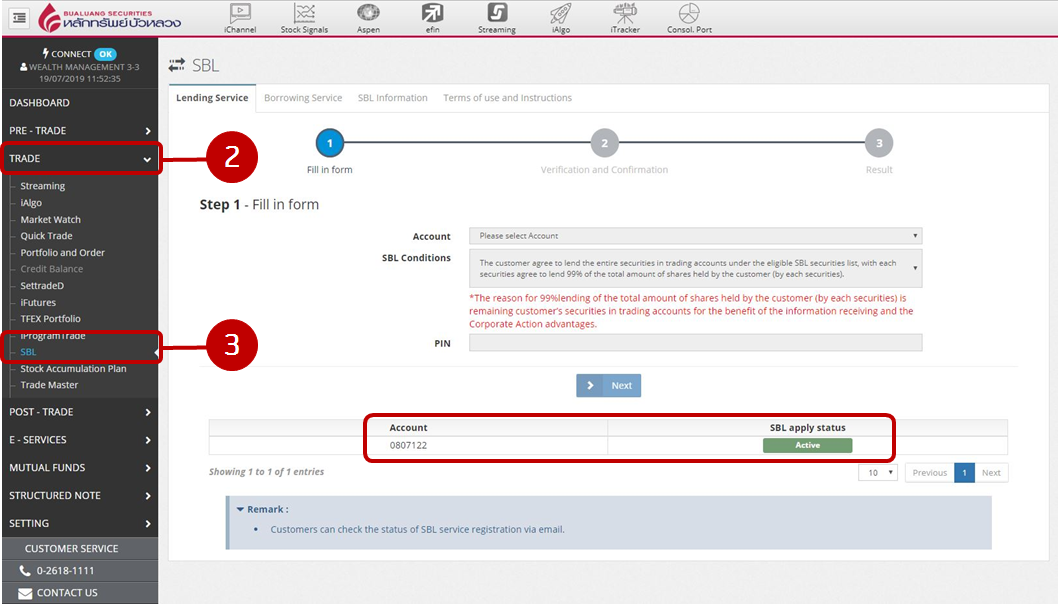
Task: Click the CONNECT OK status badge
Action: pos(105,54)
